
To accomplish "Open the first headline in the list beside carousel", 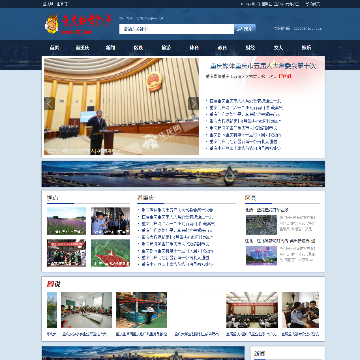I will coord(245,101).
